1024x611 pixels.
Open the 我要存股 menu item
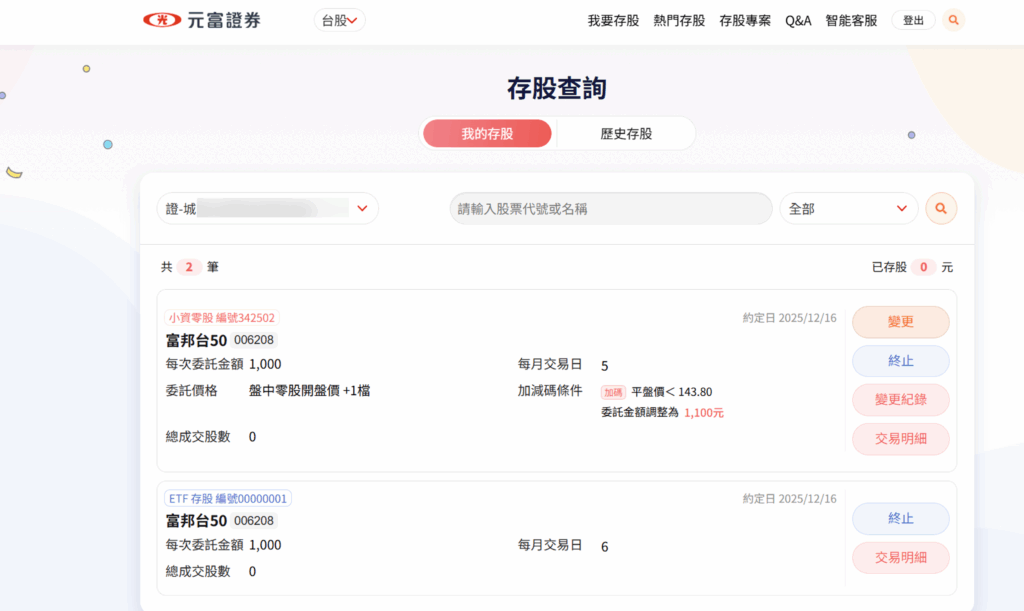613,20
